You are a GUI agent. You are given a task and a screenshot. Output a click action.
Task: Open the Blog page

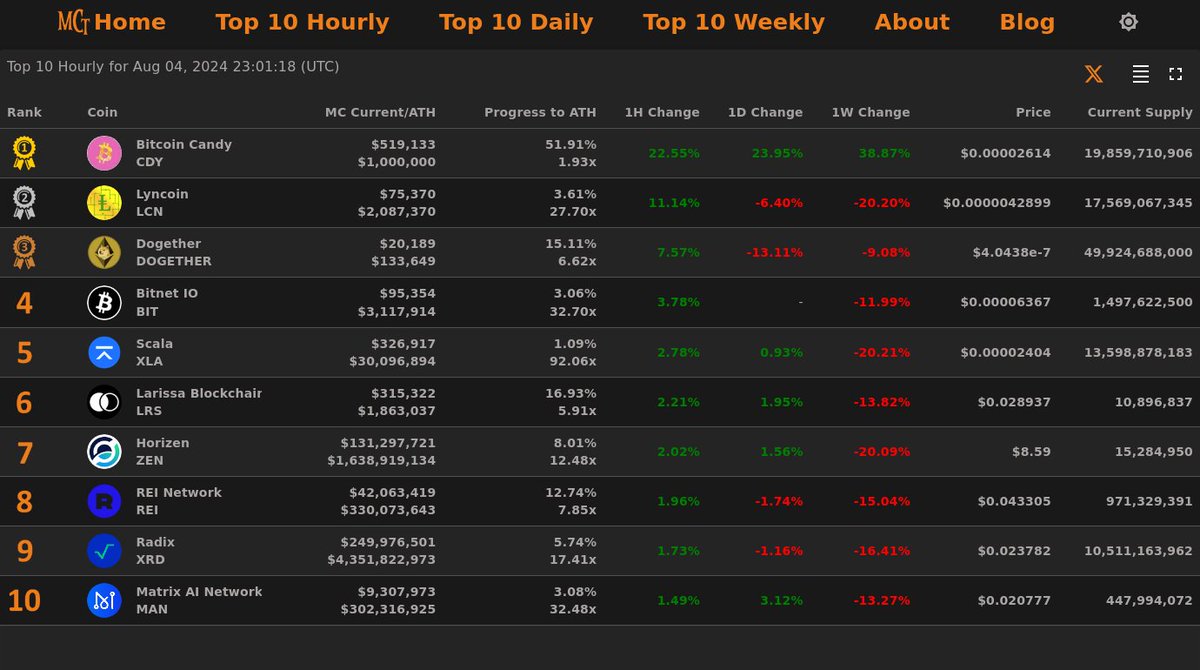1027,22
